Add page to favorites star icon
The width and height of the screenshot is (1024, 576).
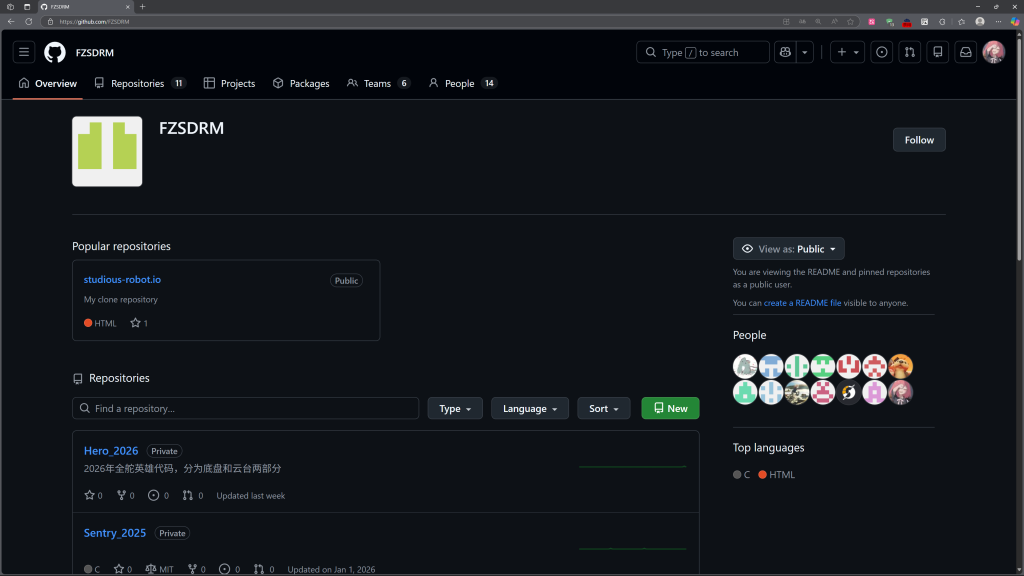850,22
